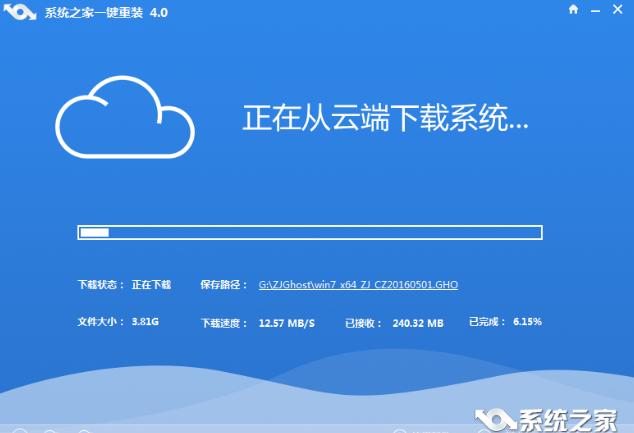Click the large cloud outline icon
634x433 pixels.
pos(124,121)
